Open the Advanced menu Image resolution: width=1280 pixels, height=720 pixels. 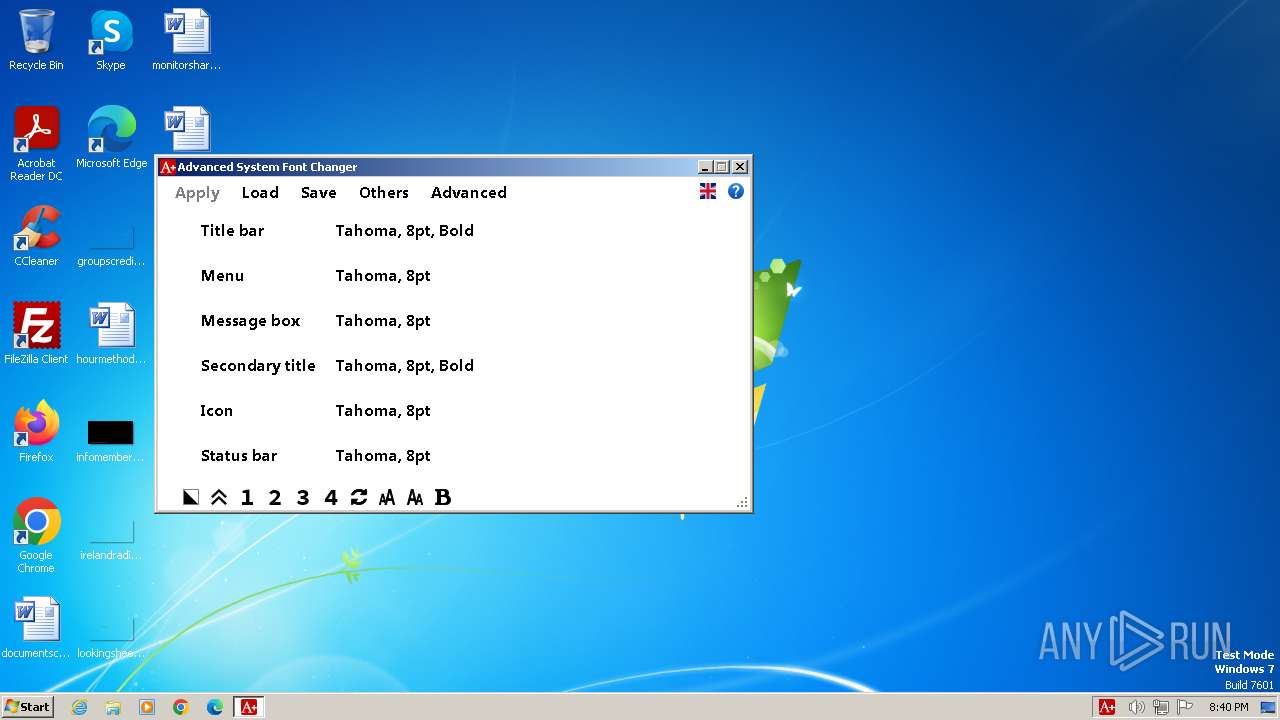[469, 193]
